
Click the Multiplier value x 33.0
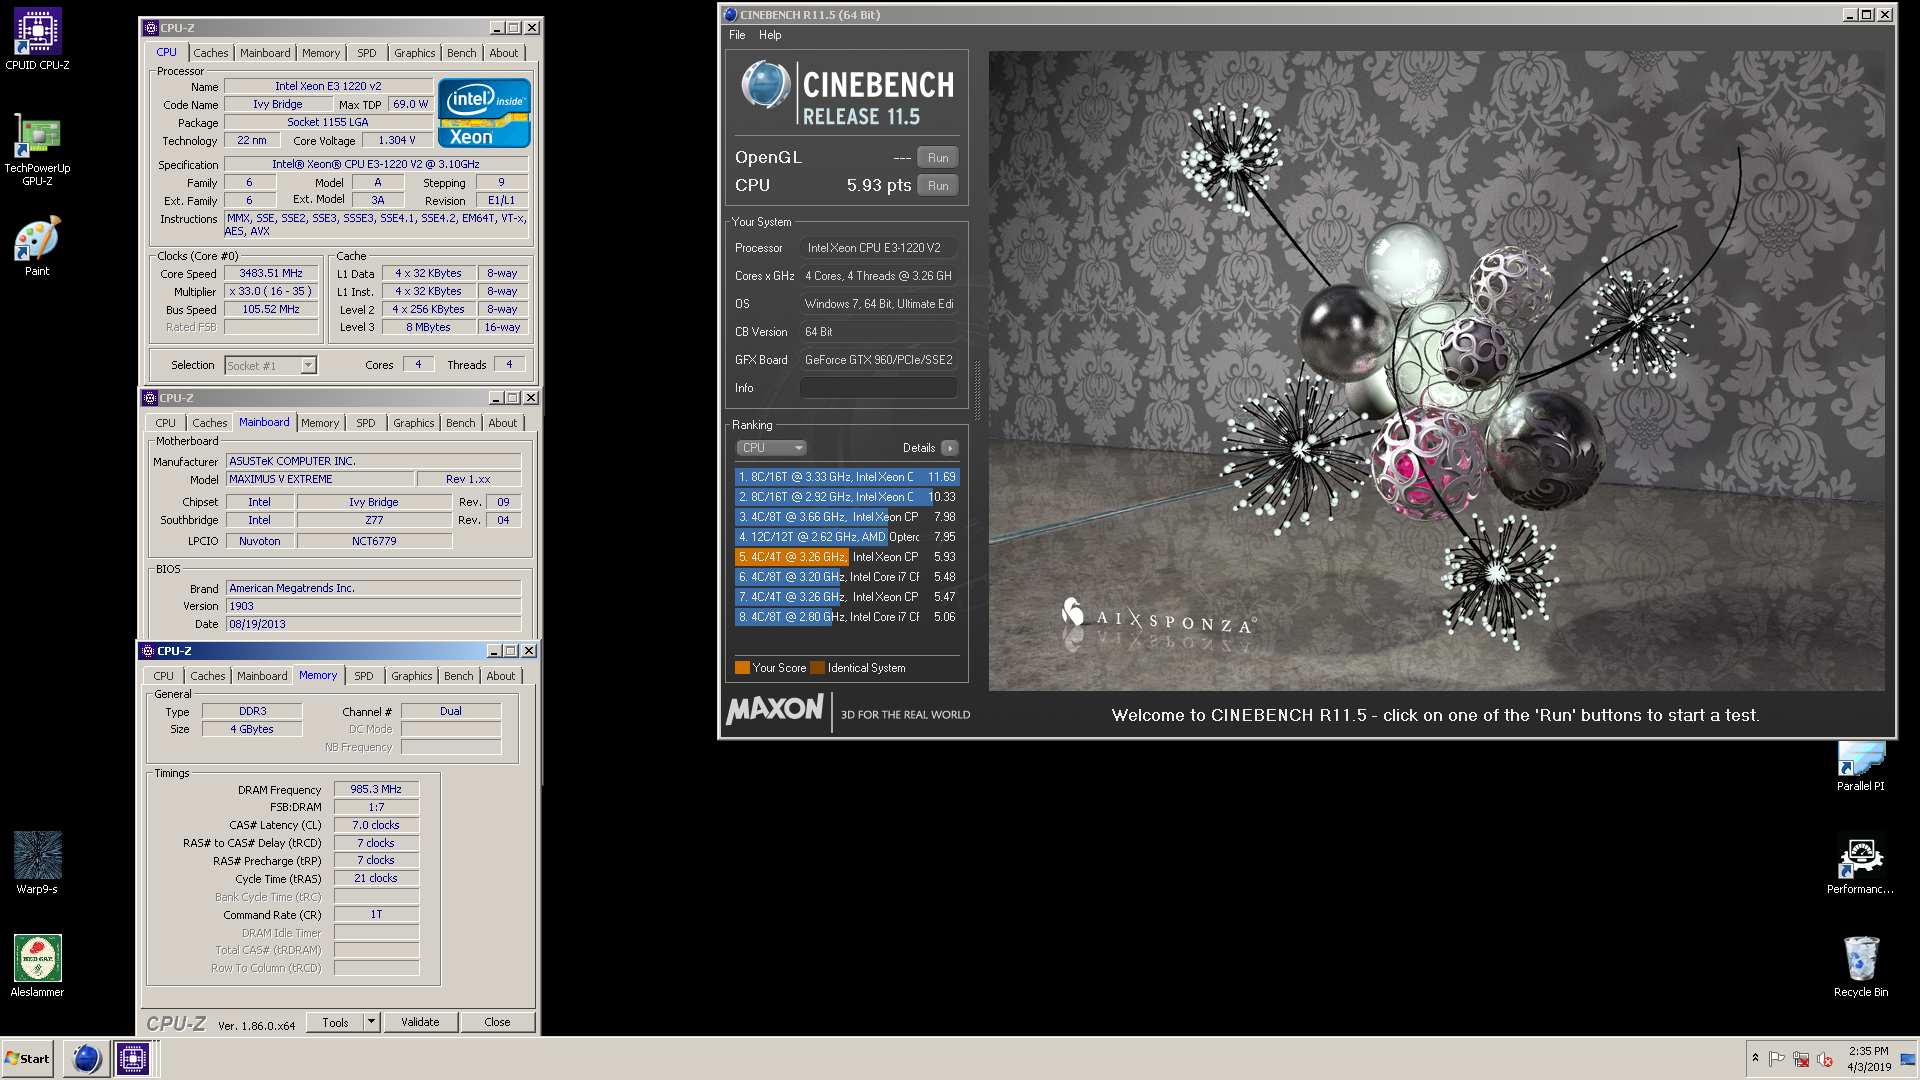[271, 291]
